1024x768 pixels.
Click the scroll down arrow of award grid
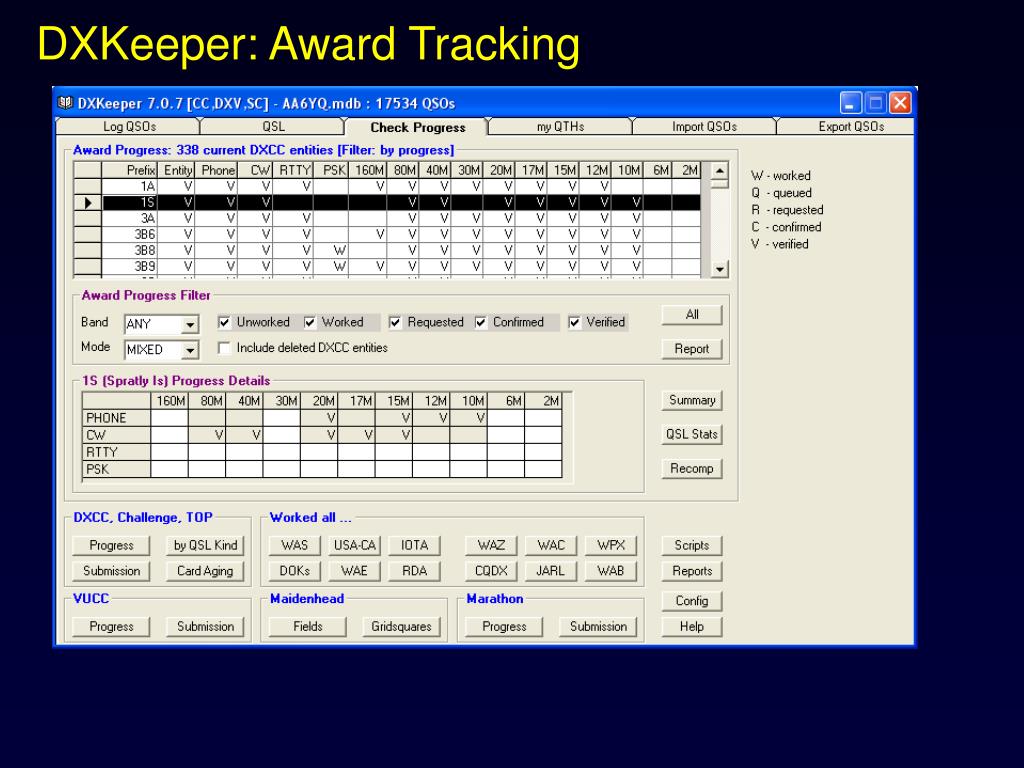[x=719, y=268]
